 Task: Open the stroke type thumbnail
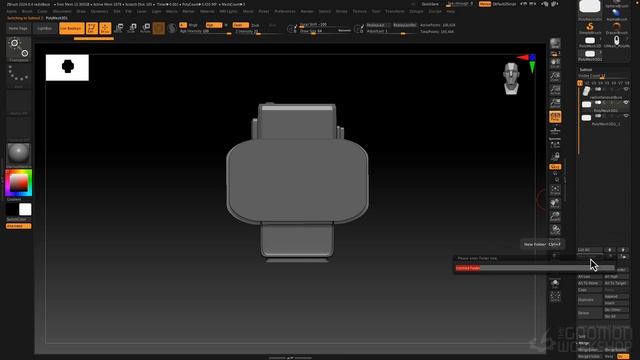[x=19, y=76]
